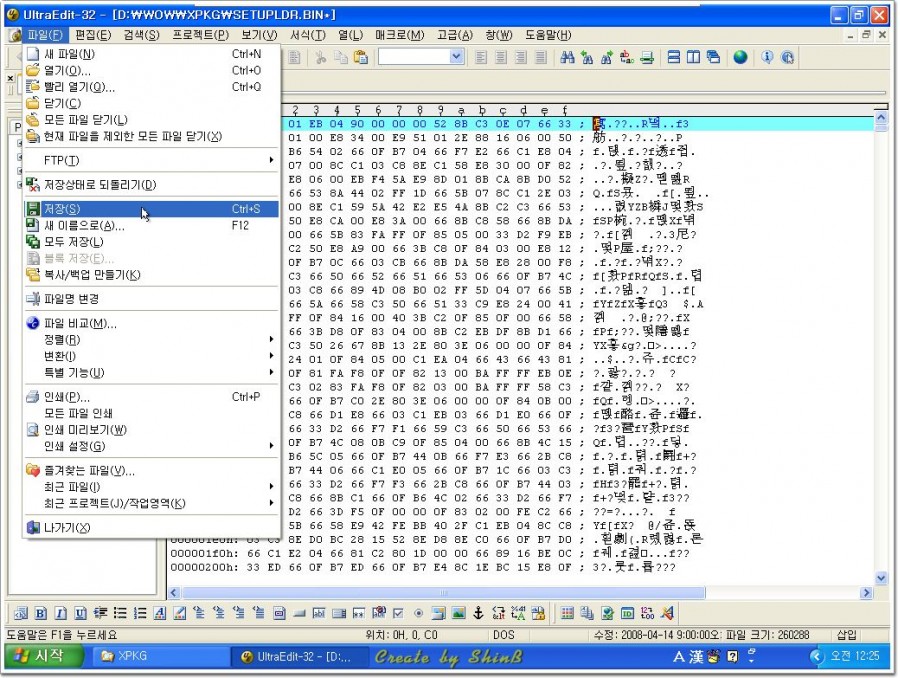
Task: Expand the 변환(I) submenu
Action: coord(152,356)
